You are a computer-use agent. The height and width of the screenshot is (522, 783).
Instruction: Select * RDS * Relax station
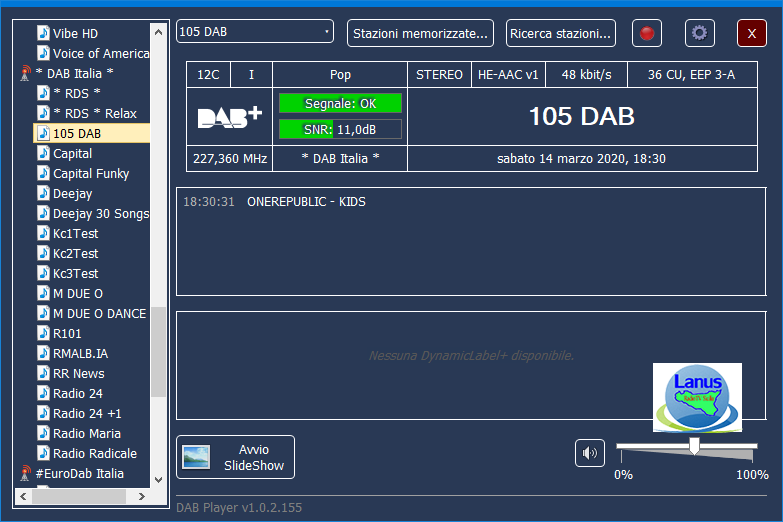[95, 113]
